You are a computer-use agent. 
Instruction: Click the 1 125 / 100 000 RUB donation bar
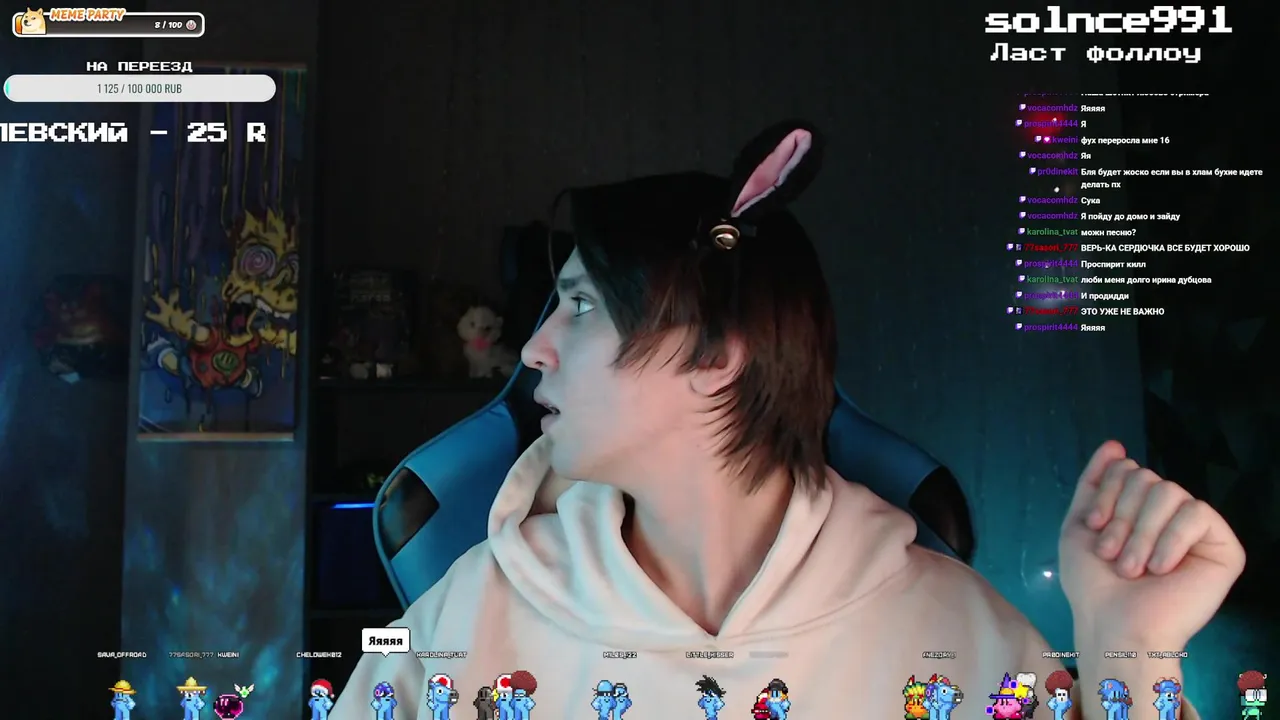tap(140, 89)
